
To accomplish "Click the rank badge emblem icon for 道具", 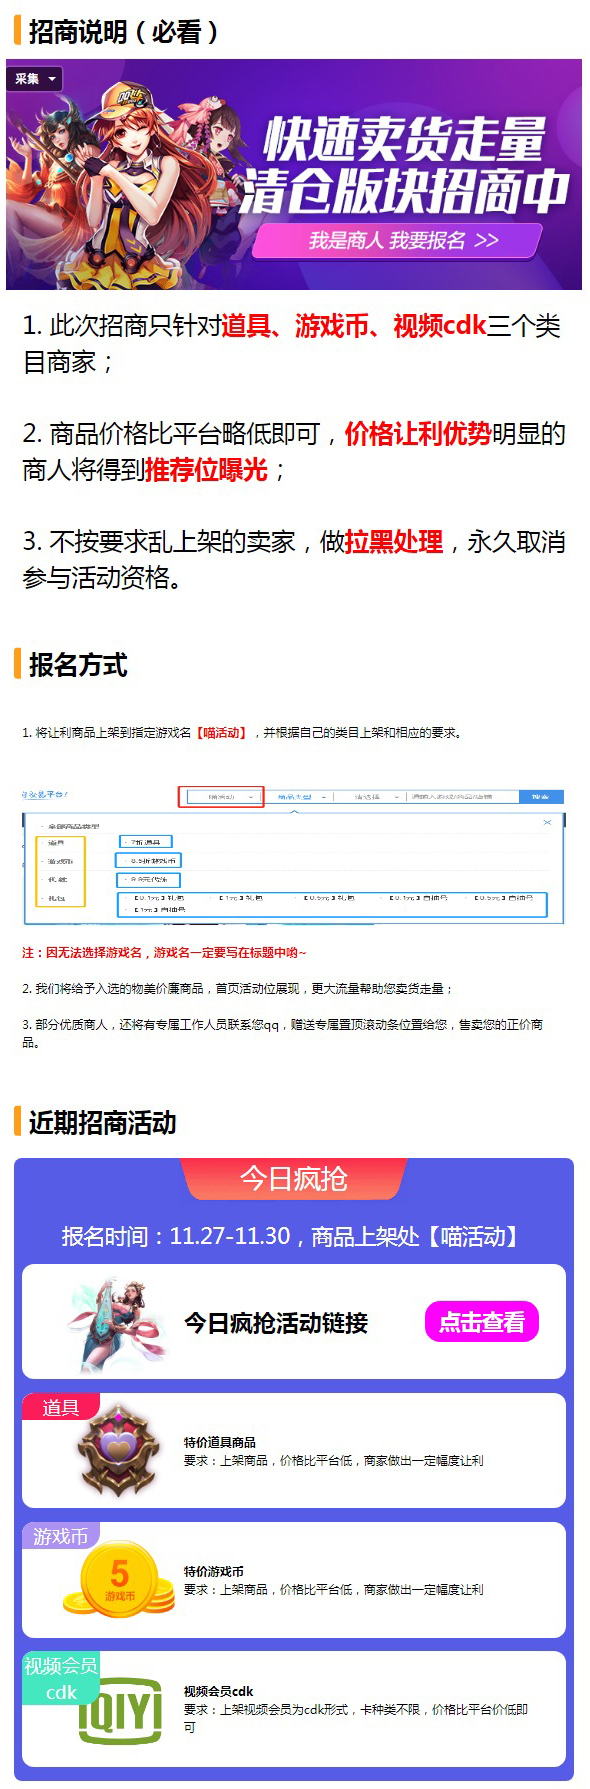I will 119,1451.
